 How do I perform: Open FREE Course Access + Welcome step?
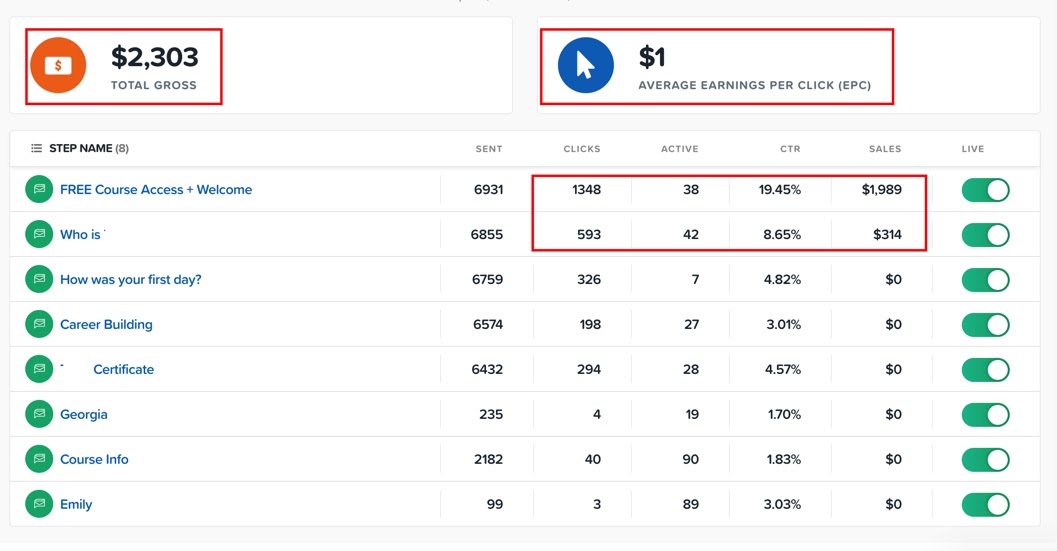[156, 190]
